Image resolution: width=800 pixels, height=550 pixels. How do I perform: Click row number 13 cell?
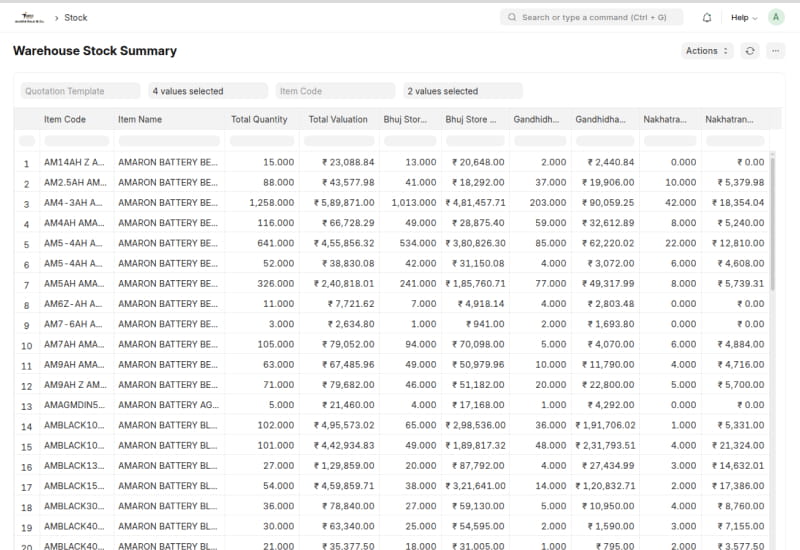(x=27, y=407)
